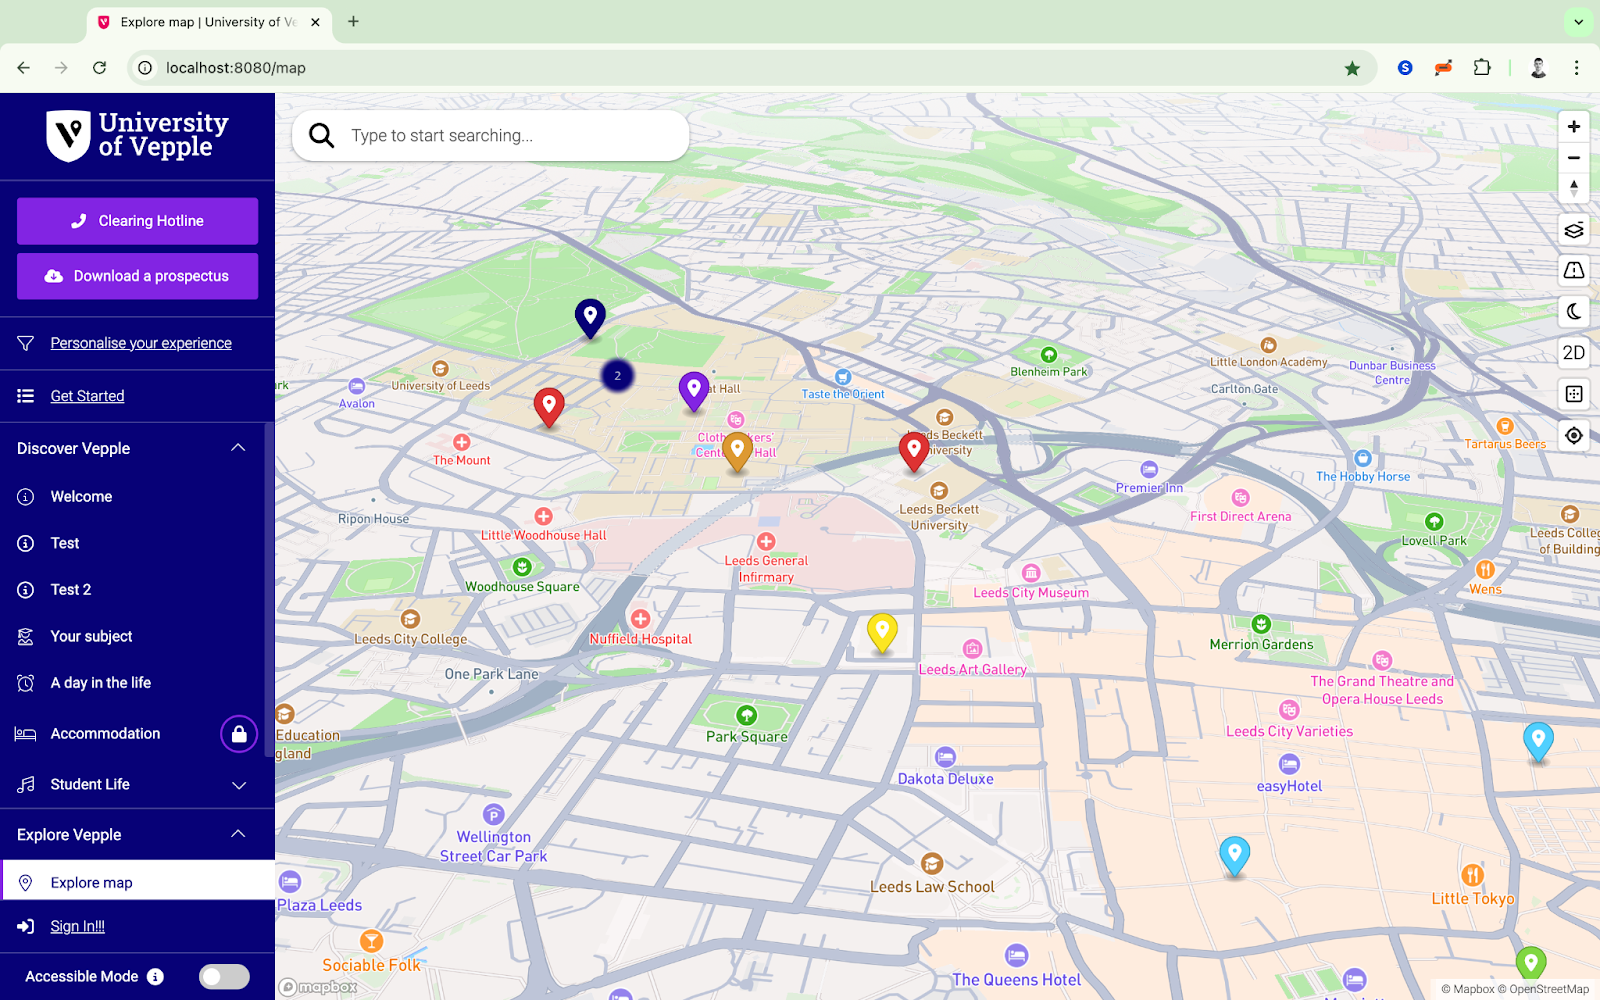The width and height of the screenshot is (1600, 1000).
Task: Open the cluster marker labeled 2
Action: [618, 376]
